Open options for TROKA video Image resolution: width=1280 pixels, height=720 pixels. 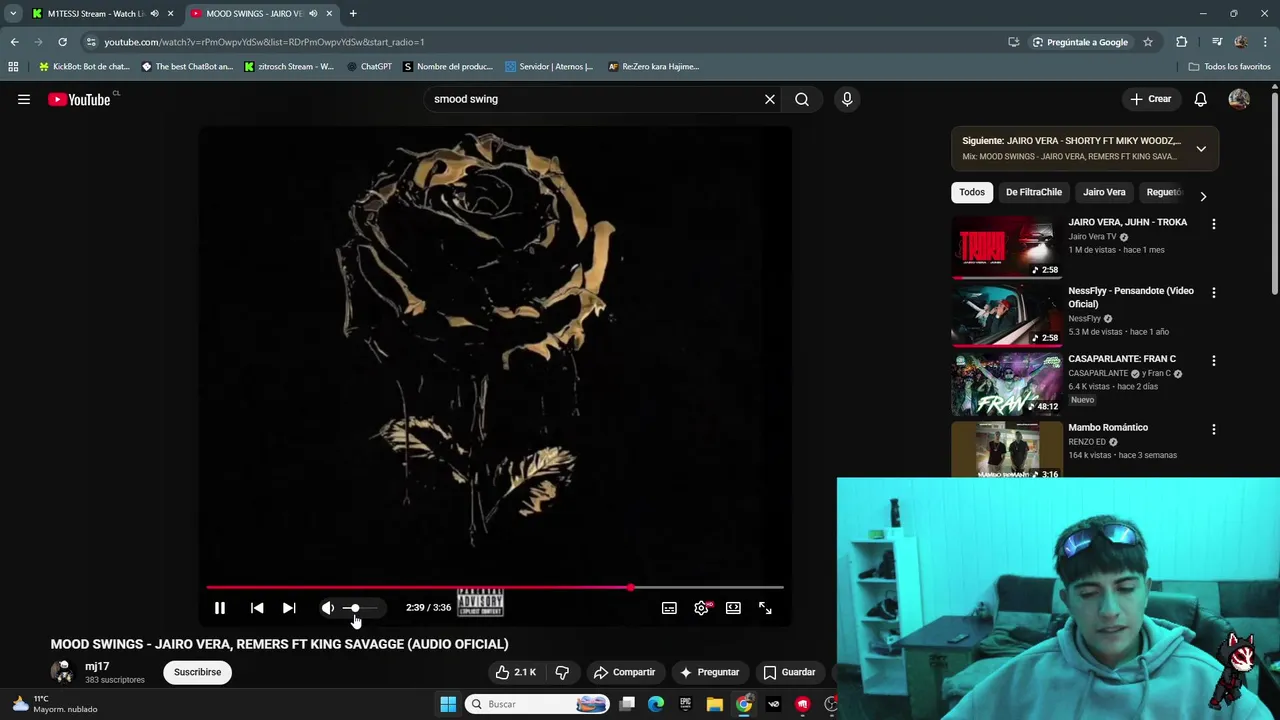click(x=1214, y=224)
